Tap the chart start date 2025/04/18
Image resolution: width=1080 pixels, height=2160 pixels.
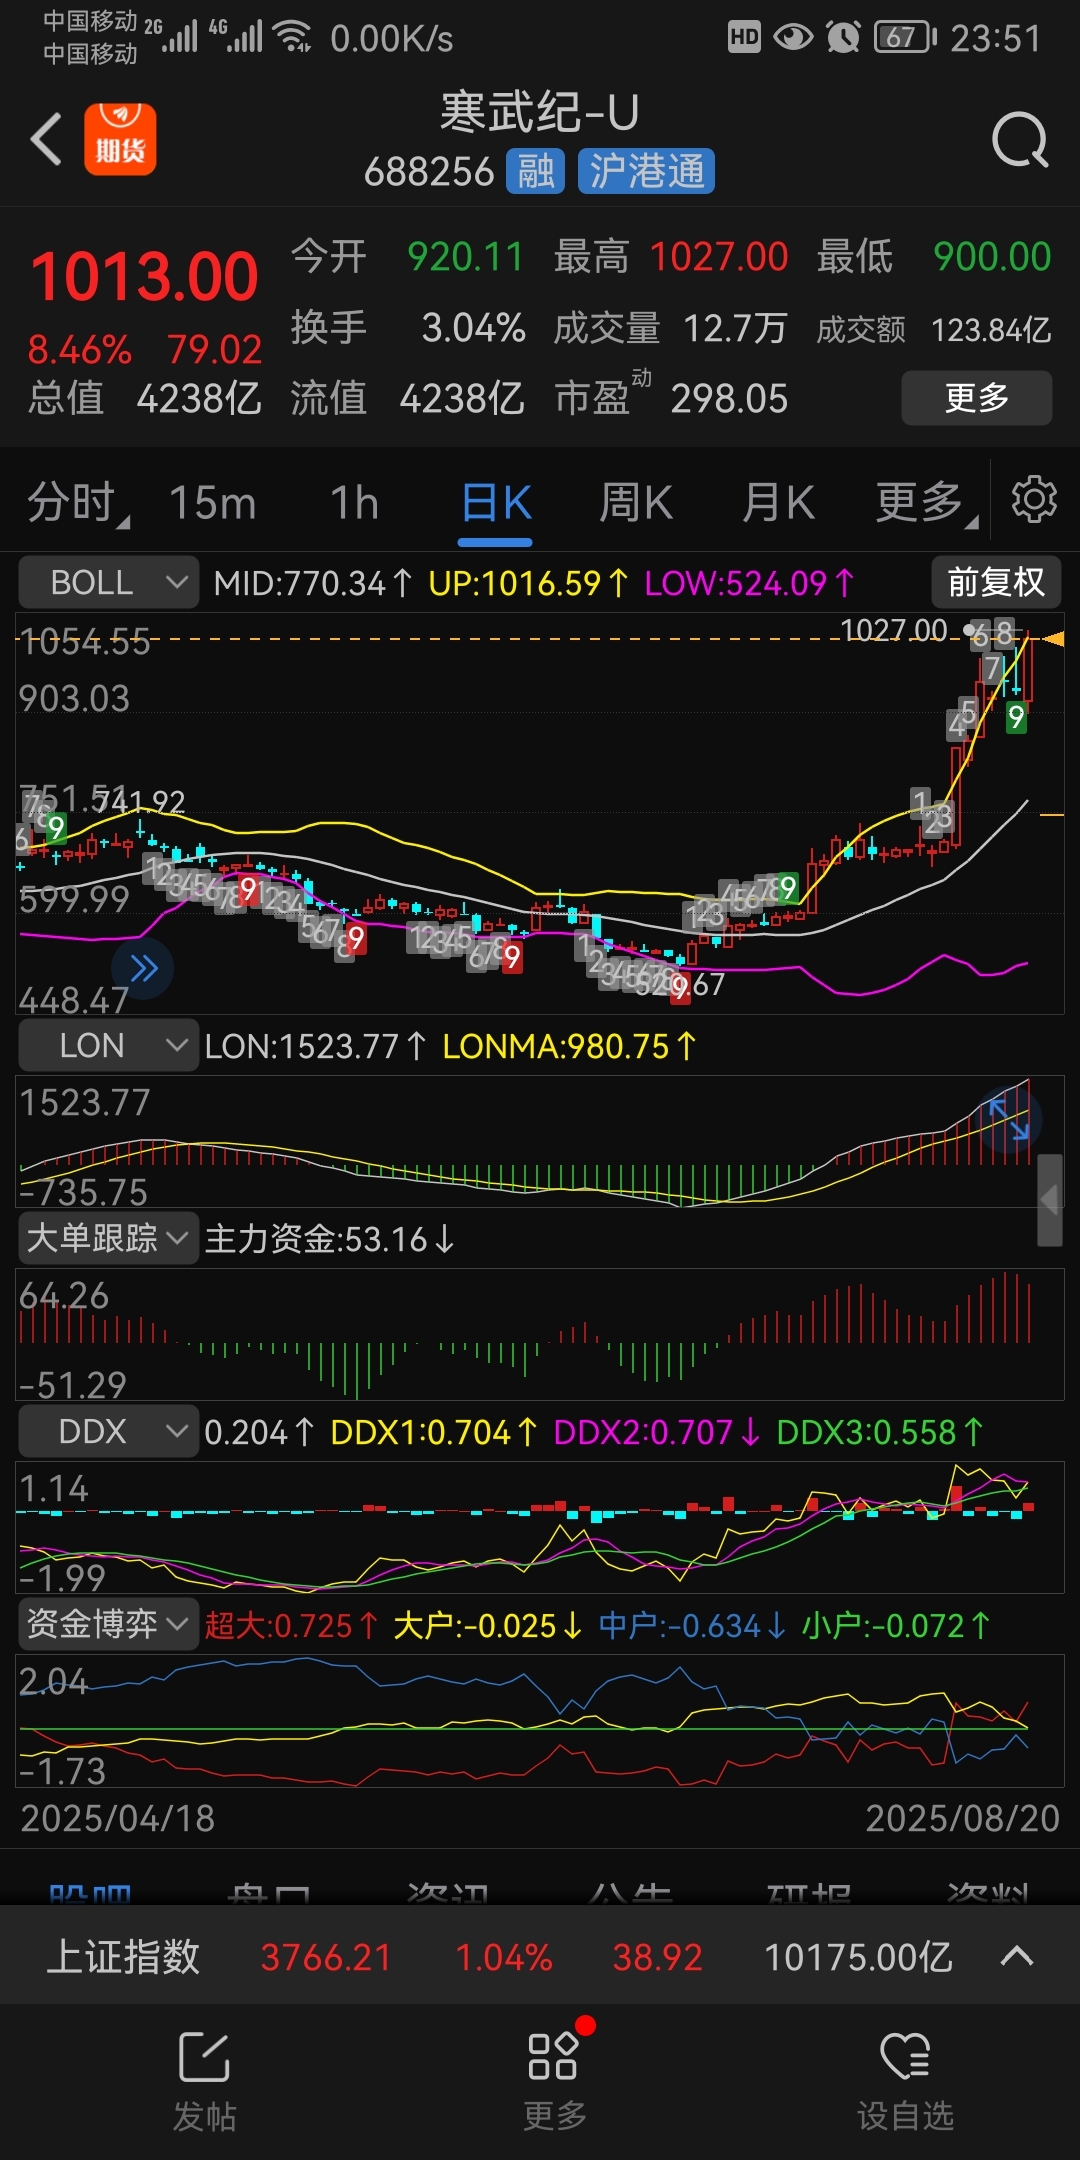(118, 1818)
